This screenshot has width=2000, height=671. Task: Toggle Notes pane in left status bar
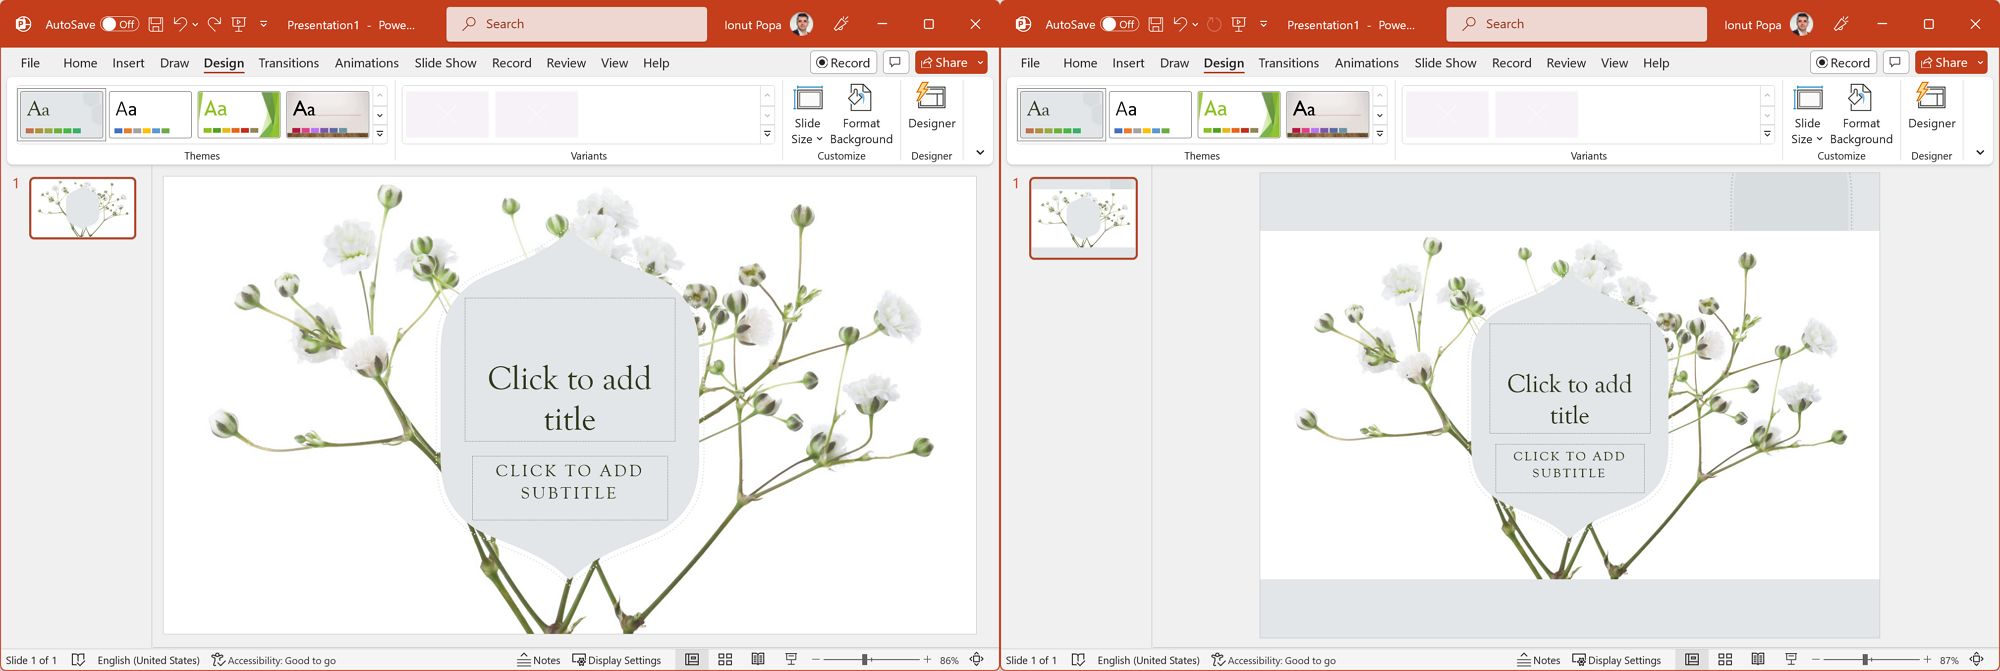point(539,660)
